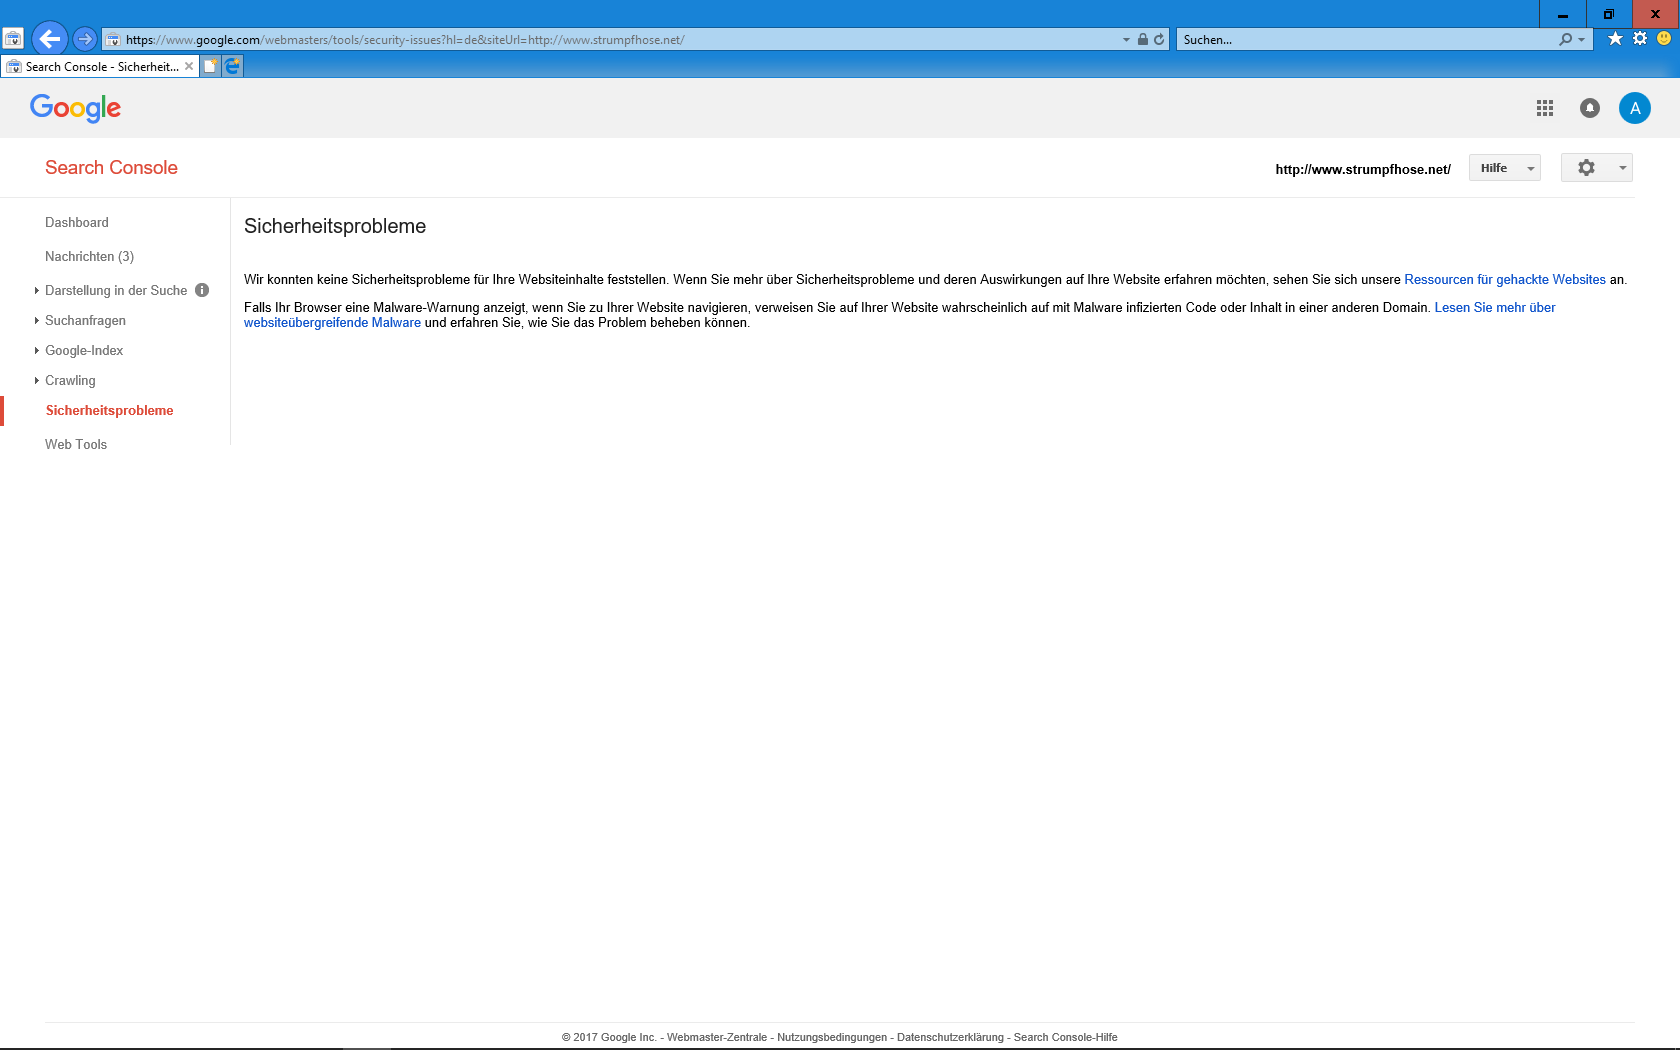Refresh the page using the reload icon
Screen dimensions: 1680x1050
1159,40
